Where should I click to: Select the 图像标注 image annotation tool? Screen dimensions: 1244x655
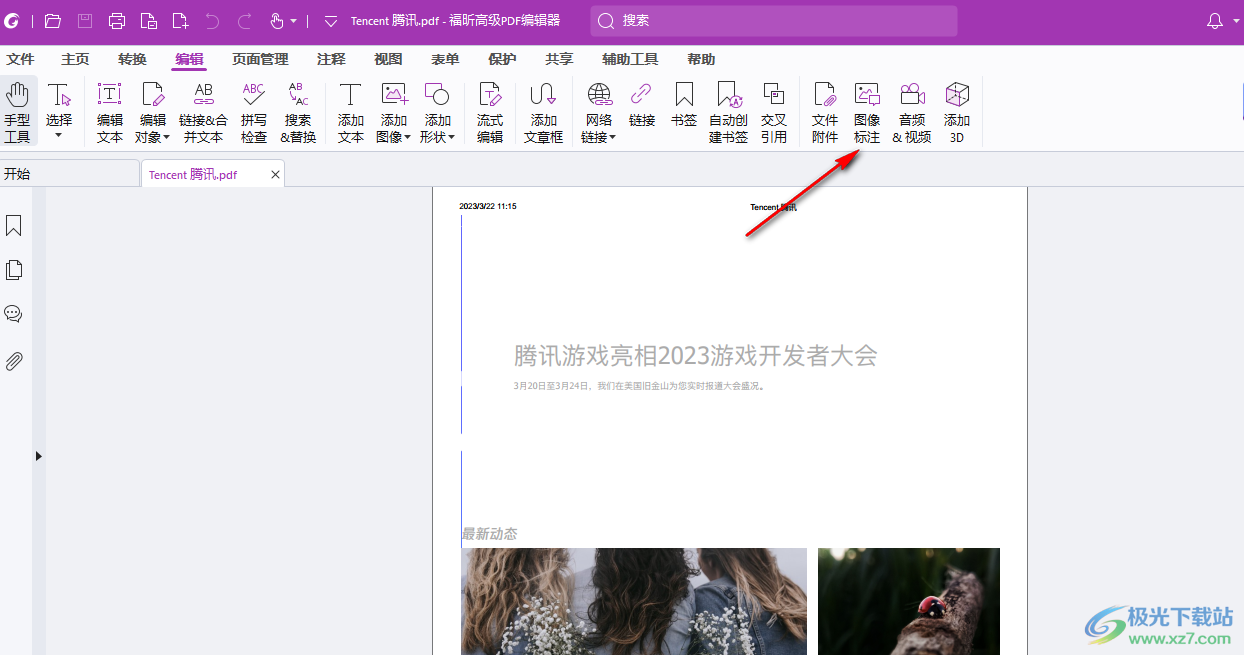867,112
